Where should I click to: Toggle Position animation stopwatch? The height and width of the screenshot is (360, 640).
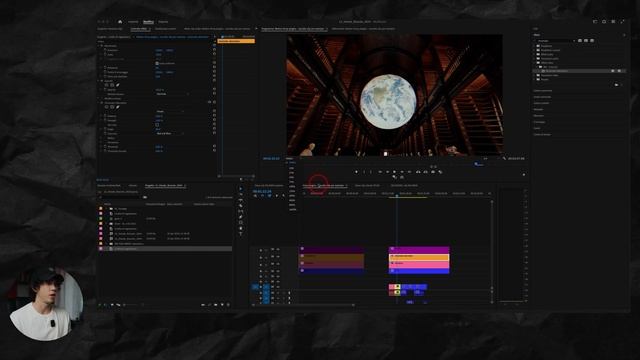pyautogui.click(x=105, y=50)
